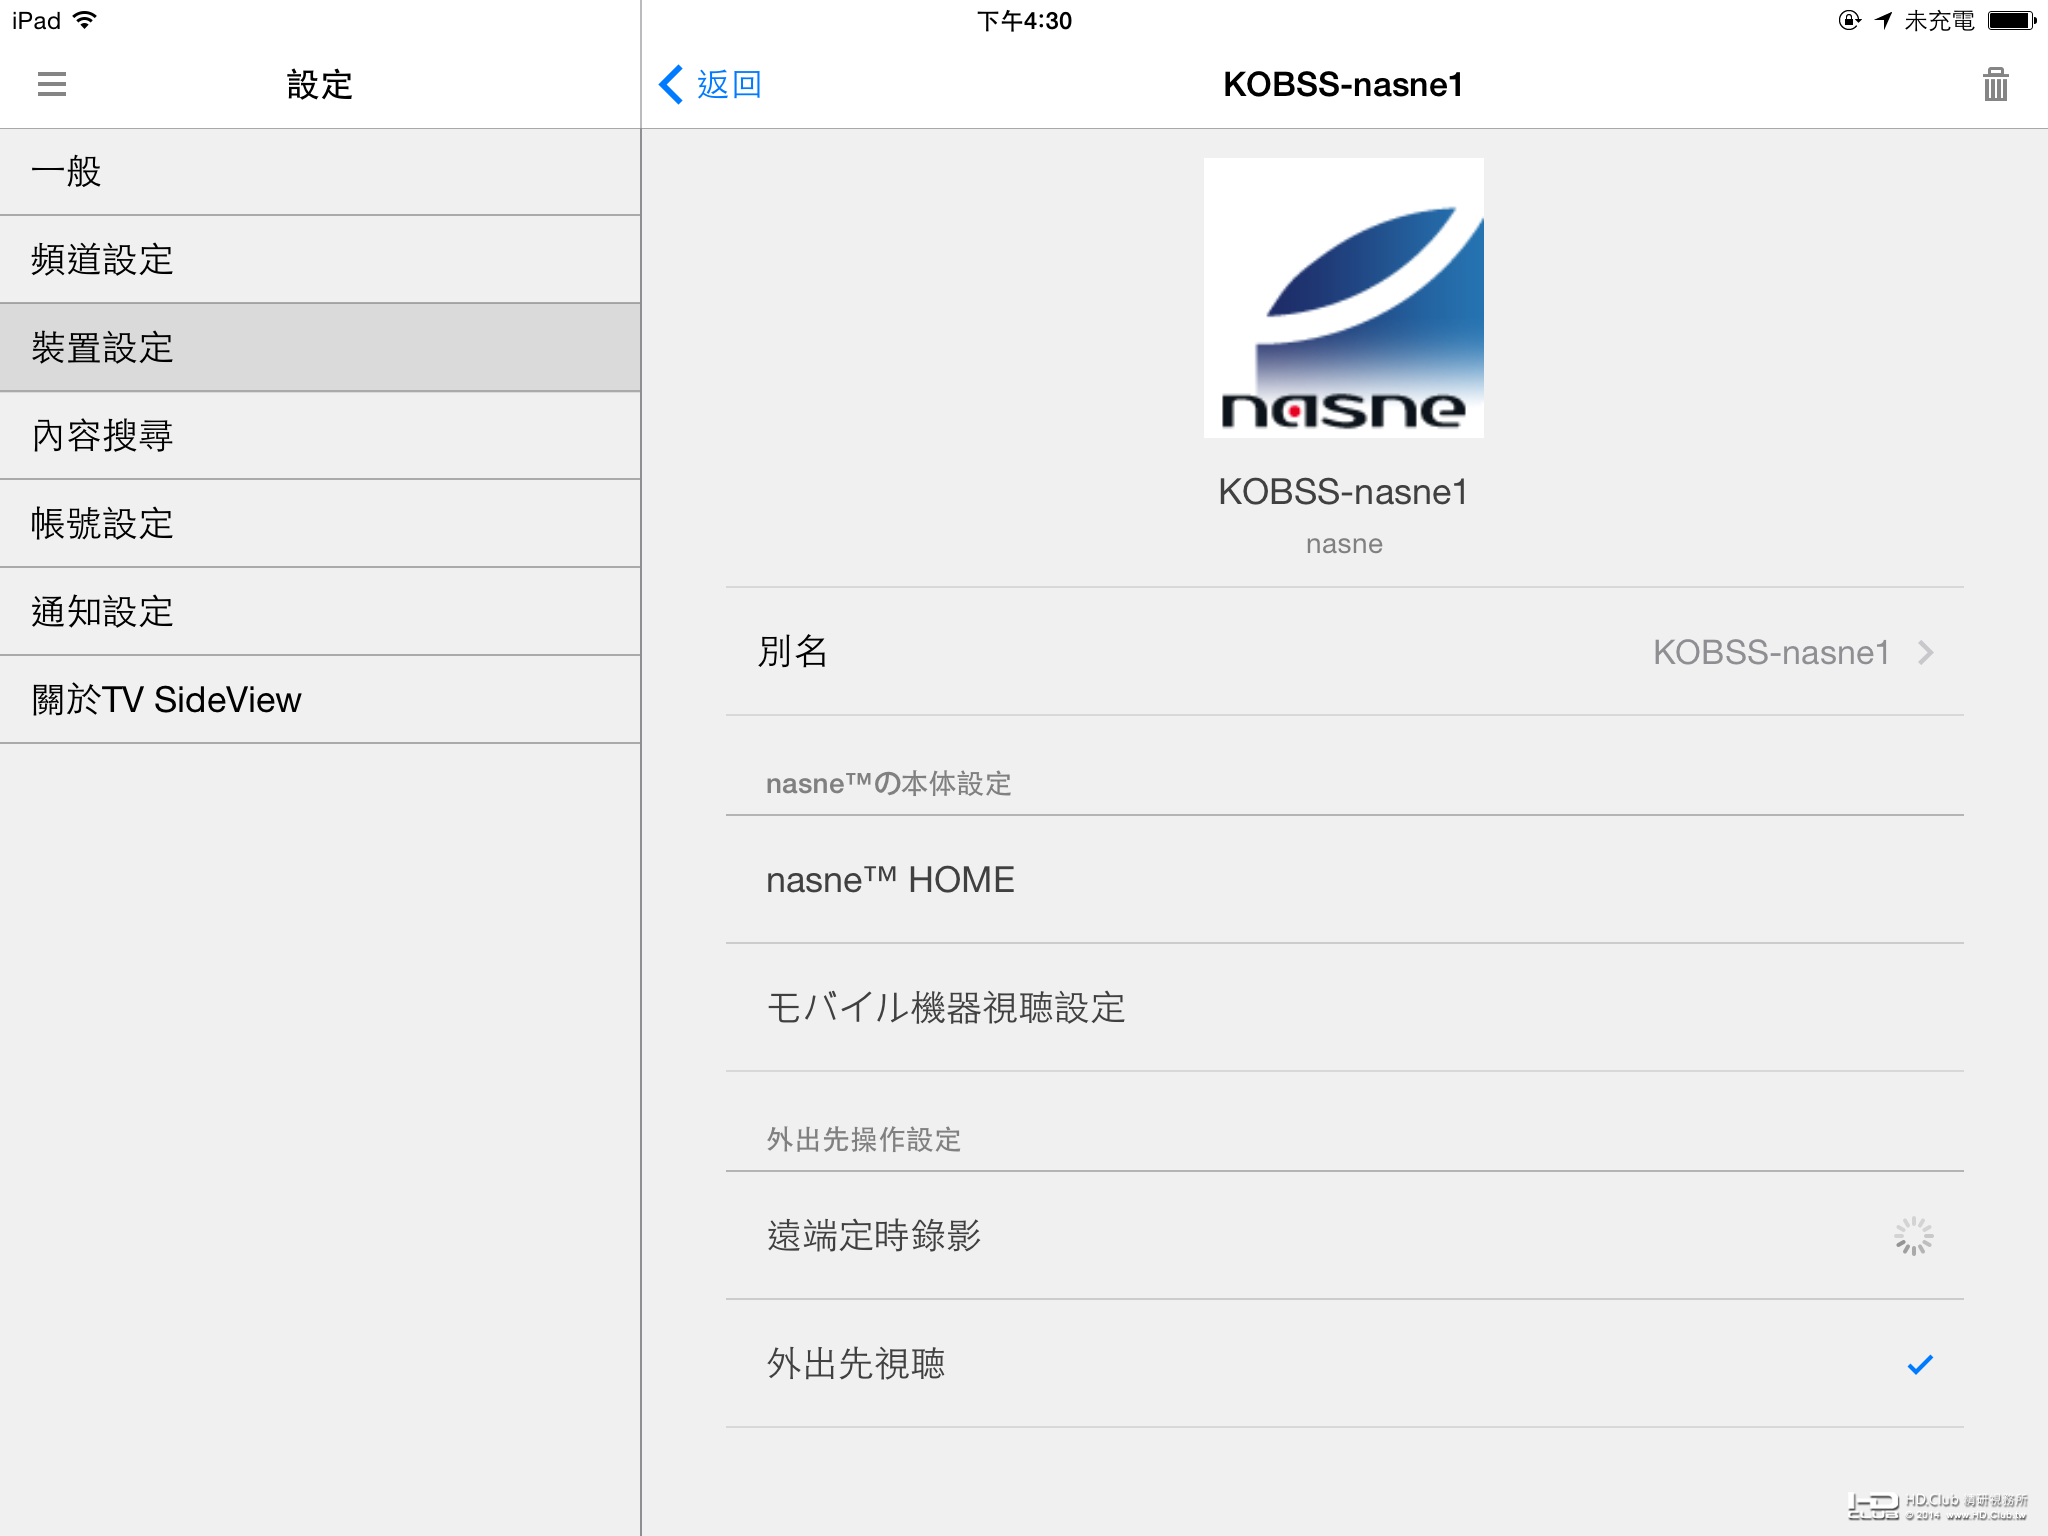Open the hamburger menu icon

[52, 84]
